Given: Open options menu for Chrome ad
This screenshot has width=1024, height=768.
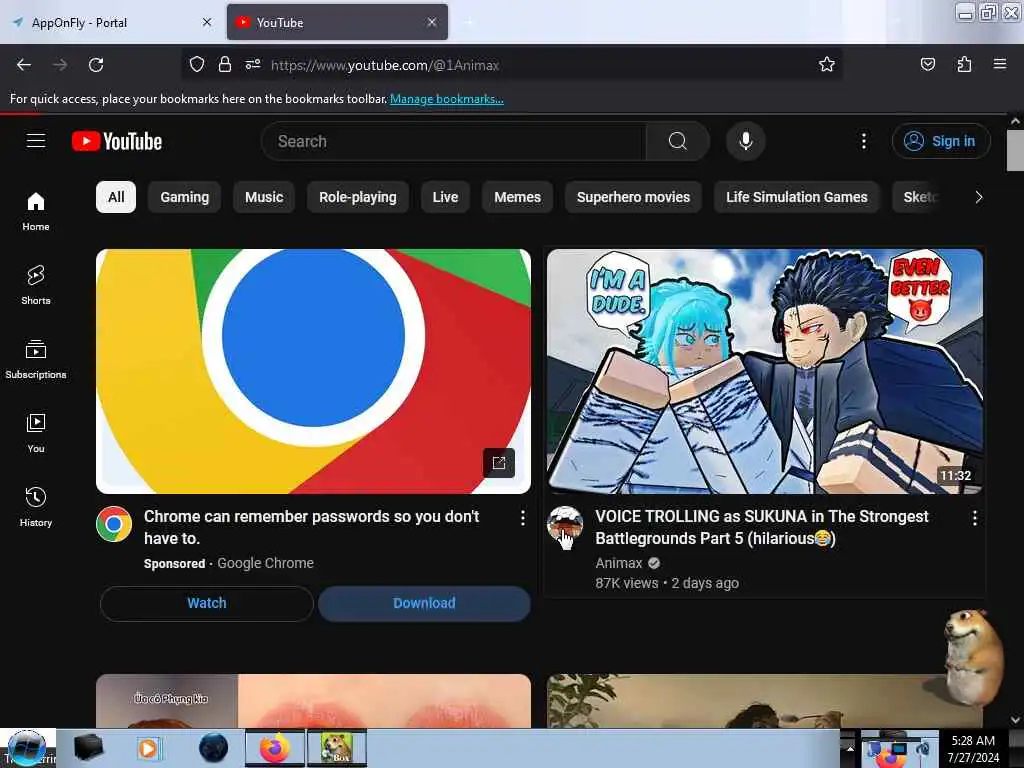Looking at the screenshot, I should 522,518.
